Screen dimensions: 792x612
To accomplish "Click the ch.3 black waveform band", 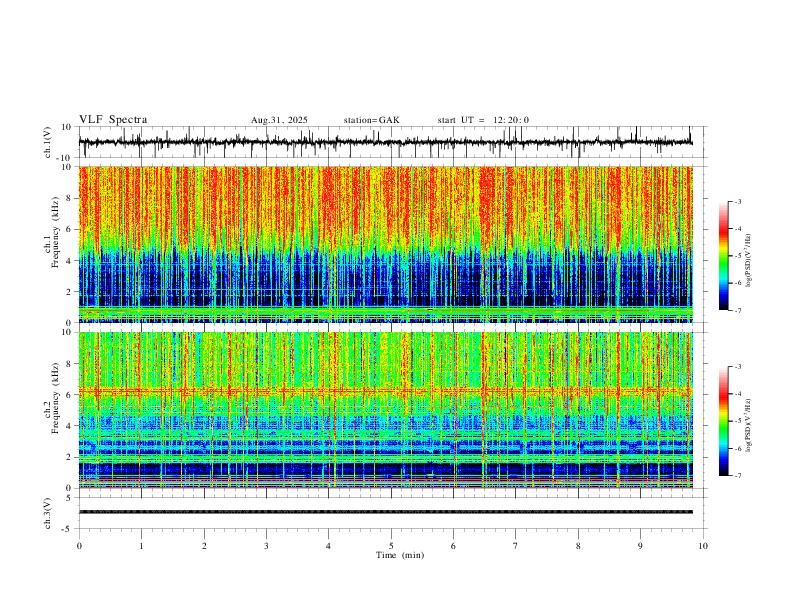I will click(385, 512).
